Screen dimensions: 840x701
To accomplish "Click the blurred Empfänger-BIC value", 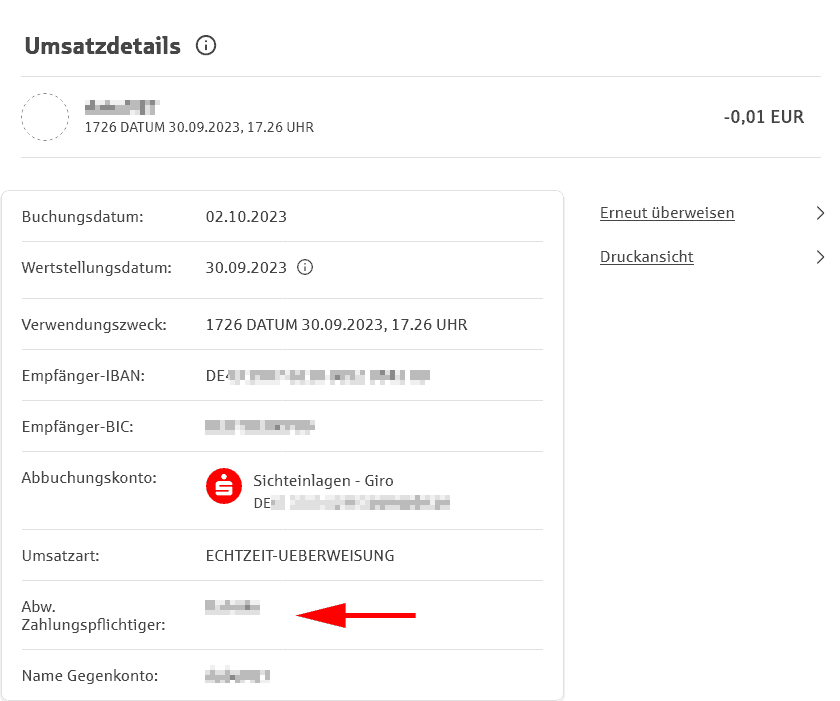I will [260, 427].
